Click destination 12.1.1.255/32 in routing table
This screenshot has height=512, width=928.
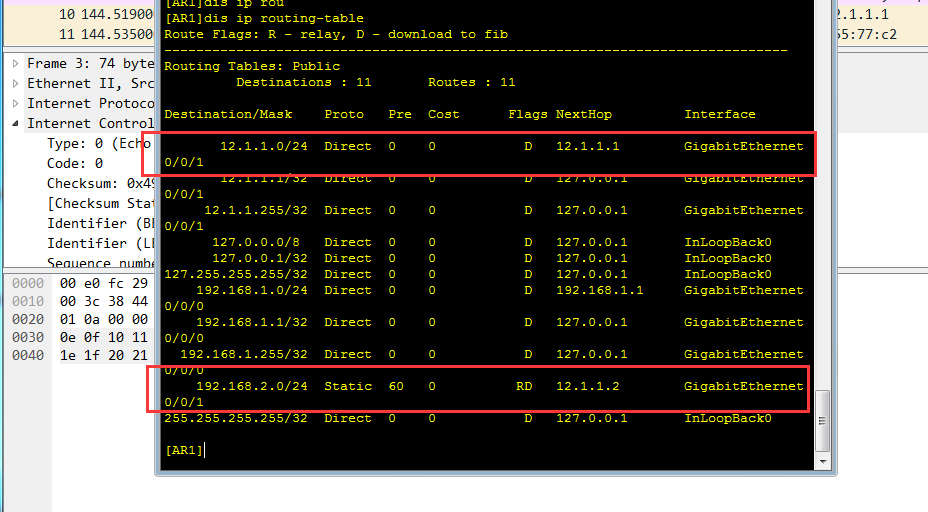click(256, 210)
